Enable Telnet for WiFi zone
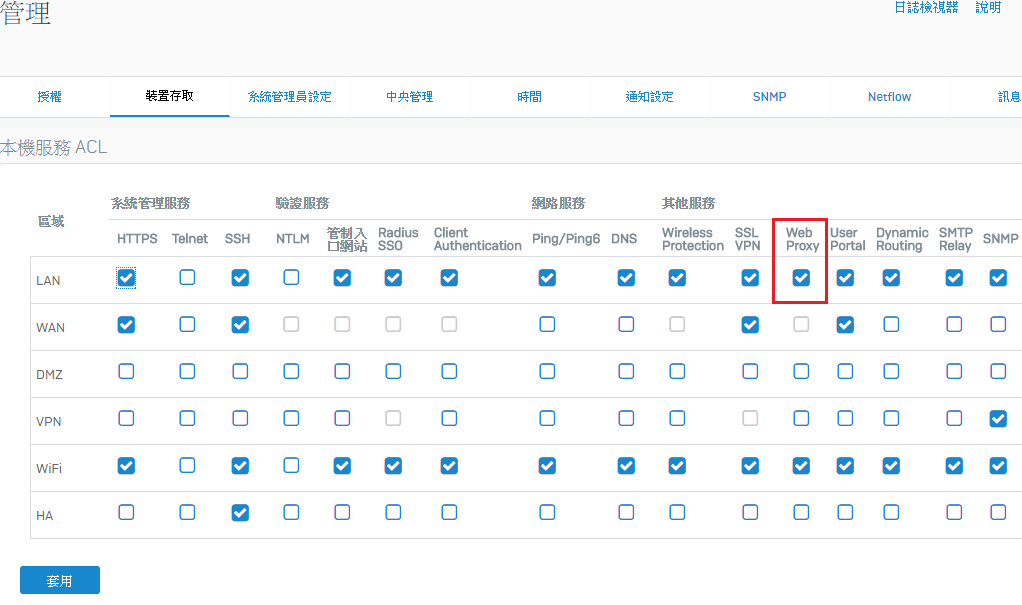Image resolution: width=1022 pixels, height=605 pixels. tap(187, 465)
